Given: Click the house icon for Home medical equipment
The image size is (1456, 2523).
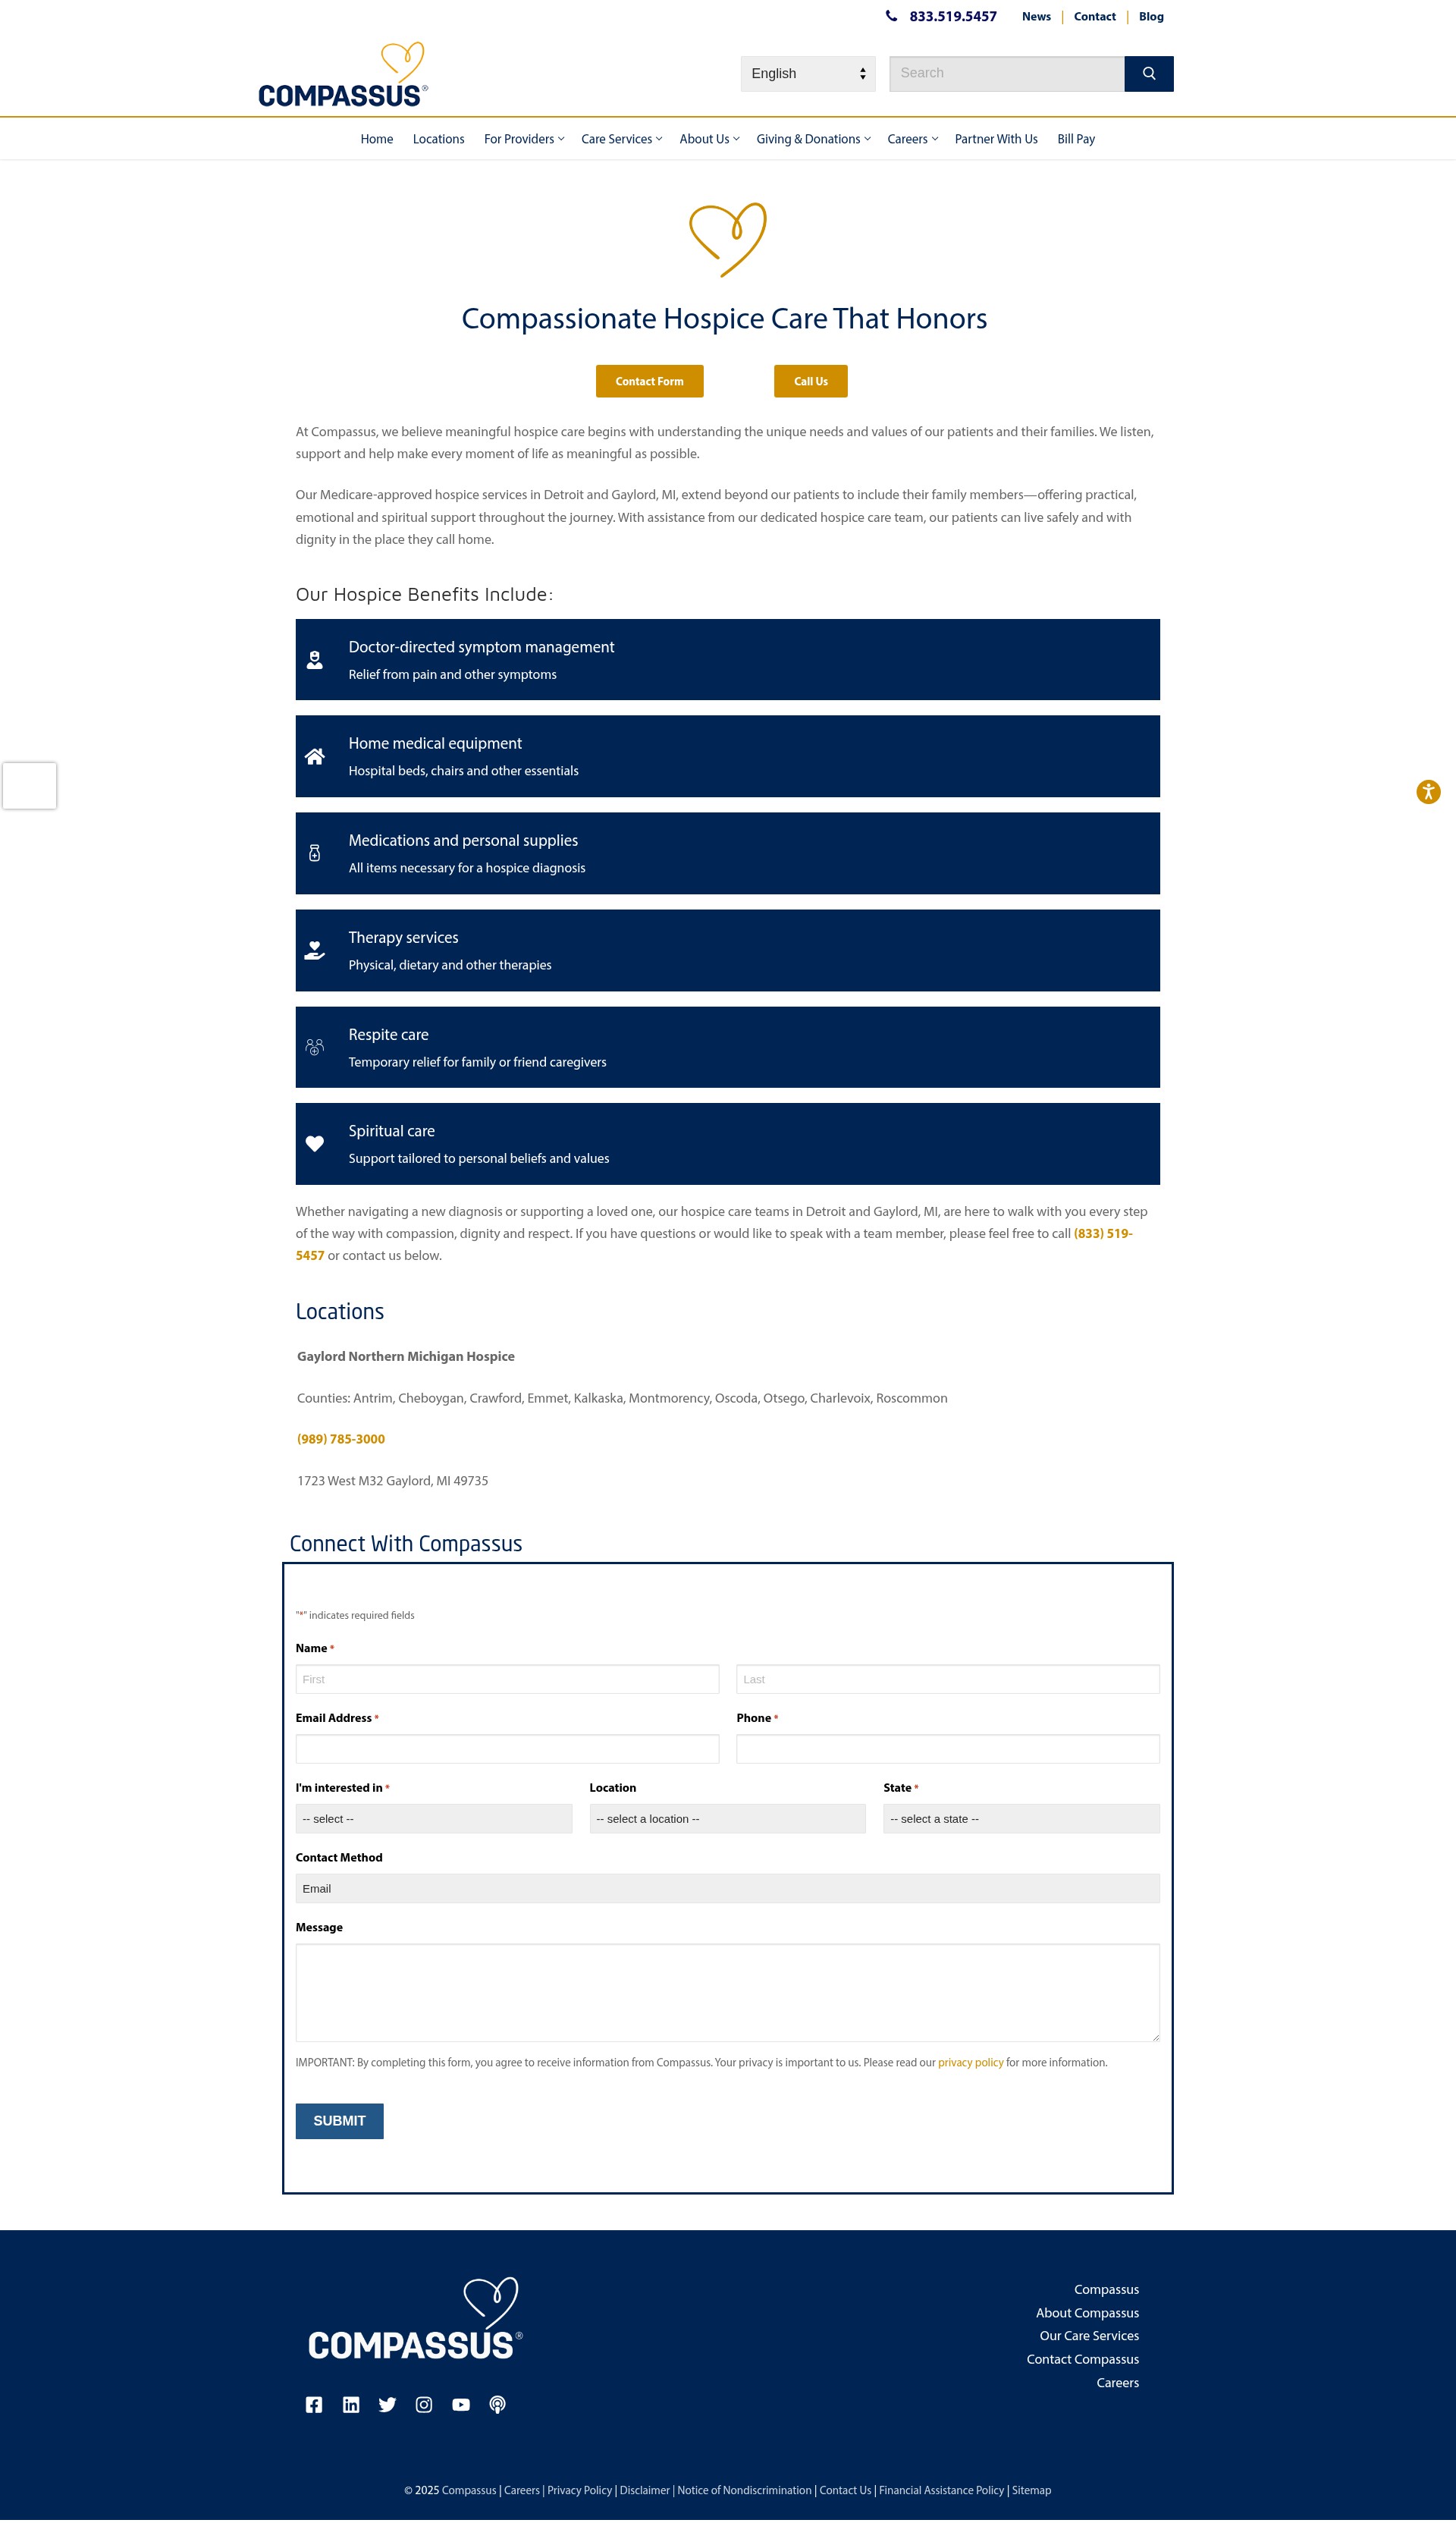Looking at the screenshot, I should tap(315, 757).
